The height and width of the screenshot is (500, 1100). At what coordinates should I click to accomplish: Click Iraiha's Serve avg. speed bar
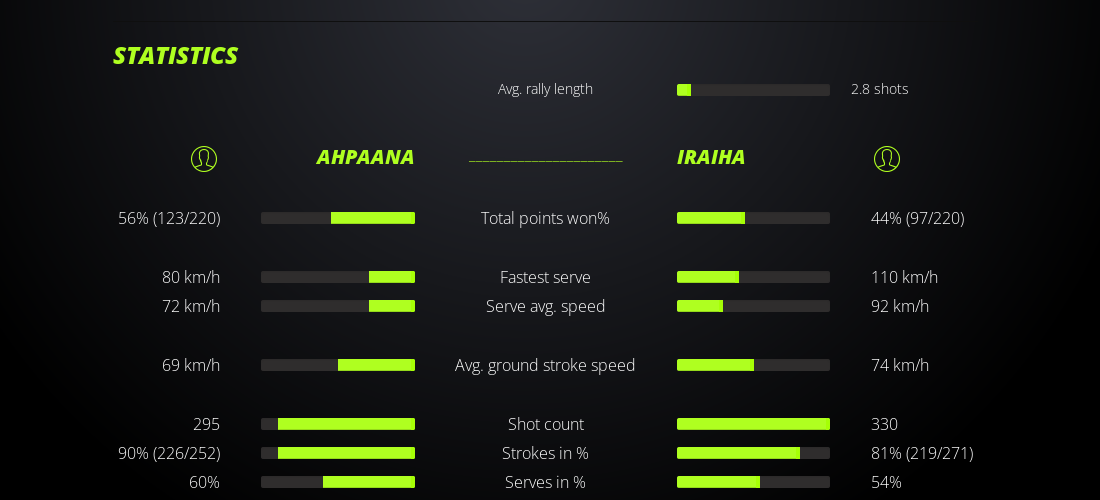(x=753, y=306)
